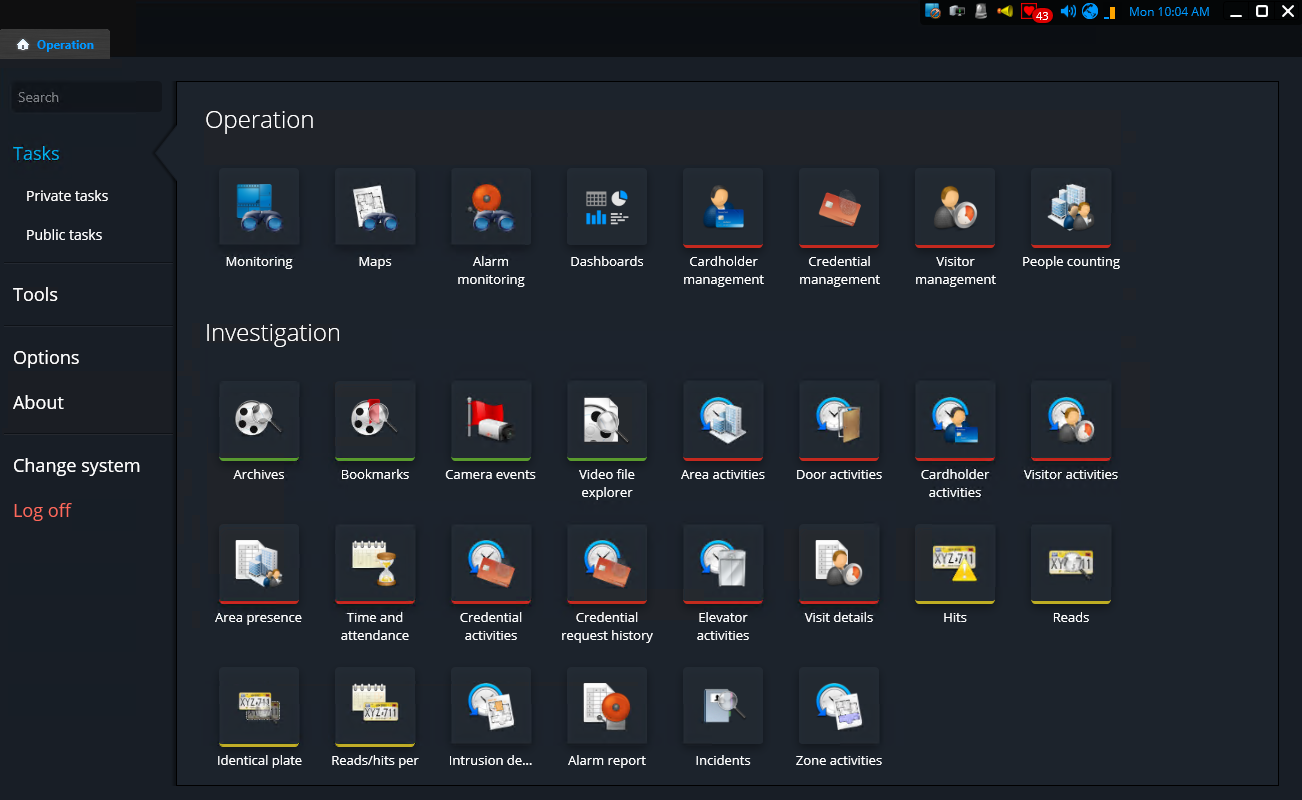
Task: Open the Monitoring task
Action: click(x=259, y=207)
